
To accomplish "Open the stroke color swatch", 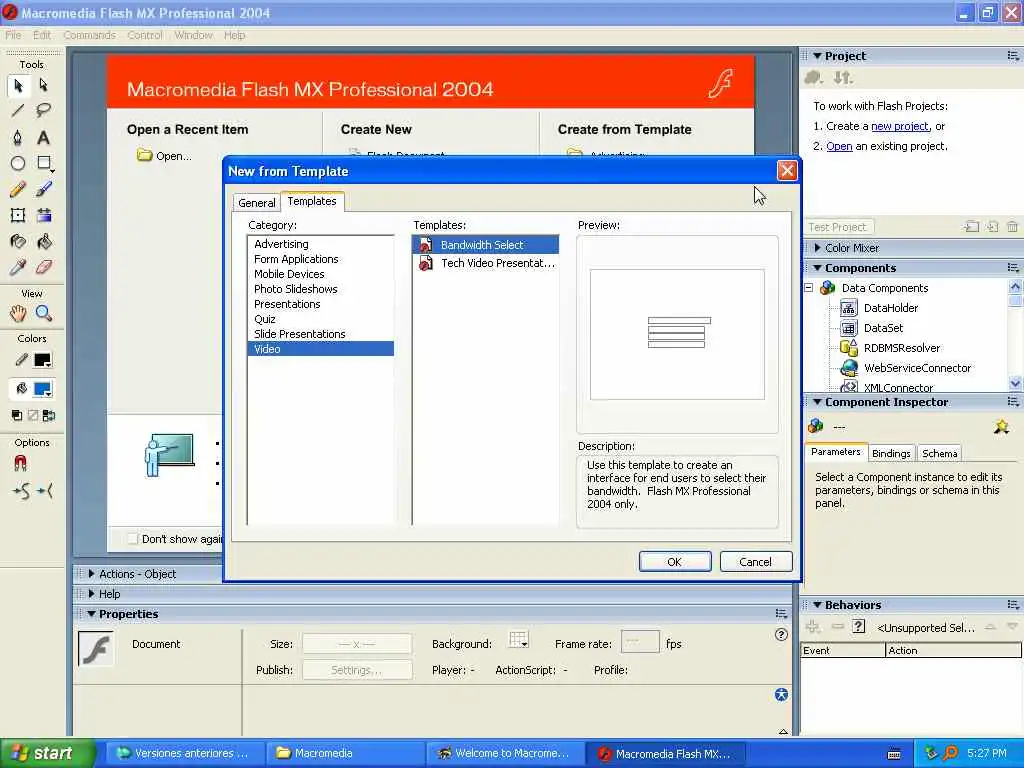I will coord(42,360).
